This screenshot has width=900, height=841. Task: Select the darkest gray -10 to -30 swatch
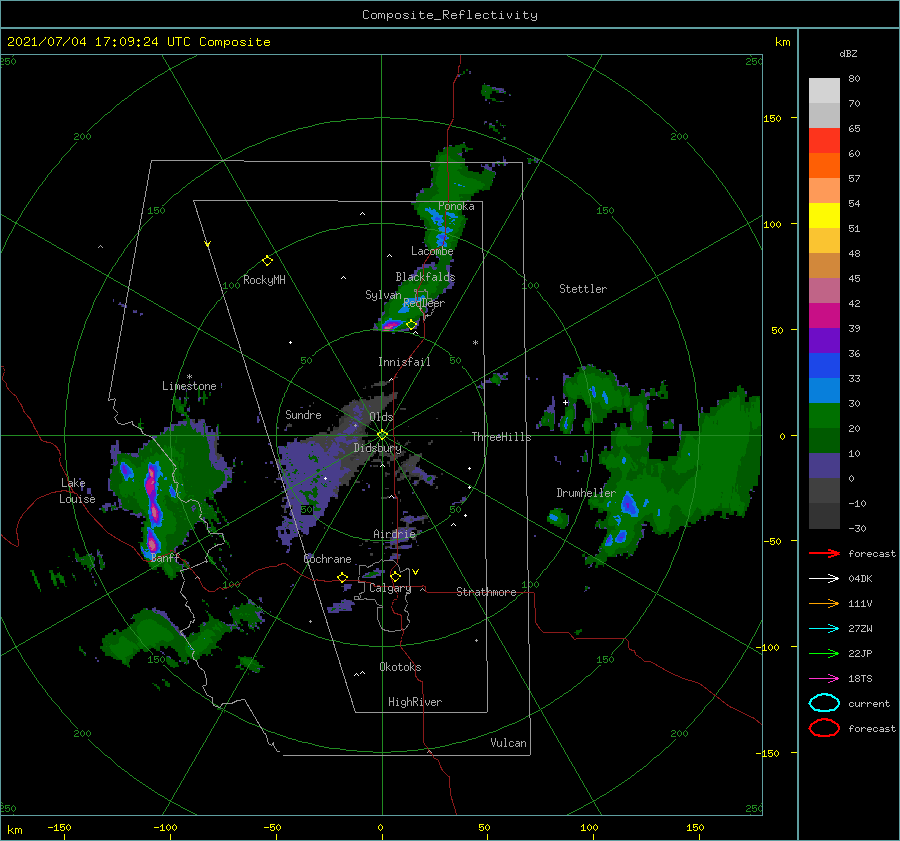click(x=824, y=516)
